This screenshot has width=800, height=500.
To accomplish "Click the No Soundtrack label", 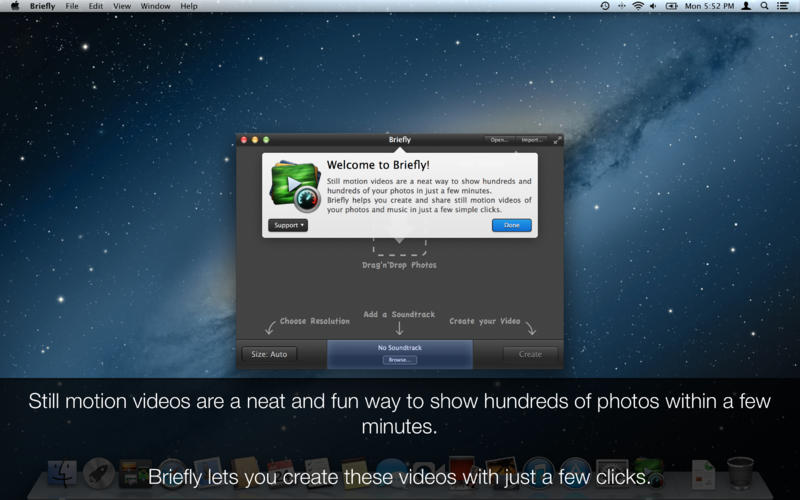I will tap(399, 347).
